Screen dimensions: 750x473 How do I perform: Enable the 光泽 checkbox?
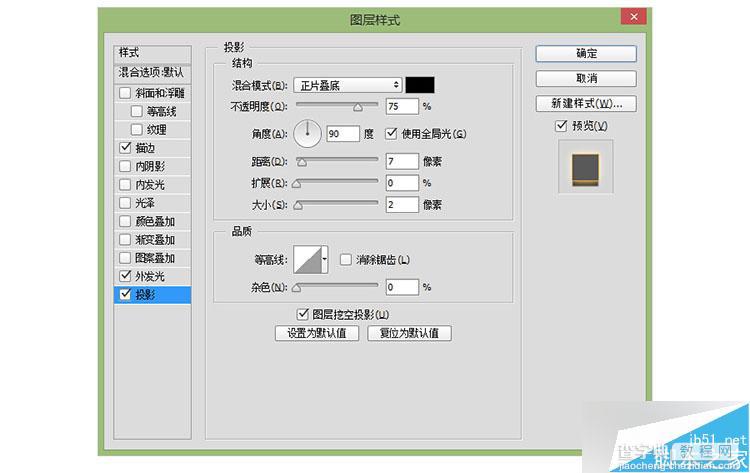125,203
